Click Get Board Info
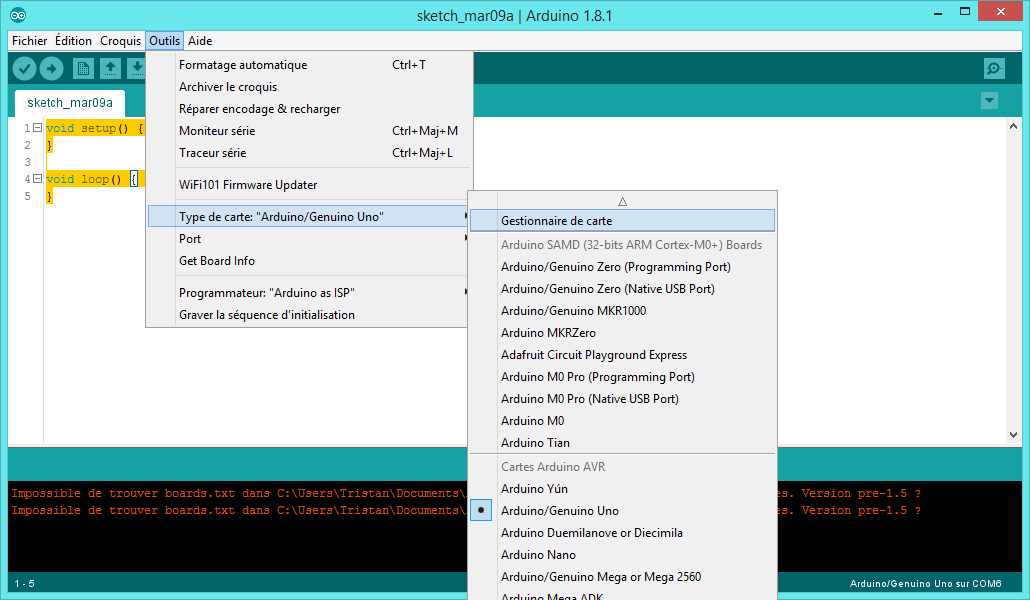The height and width of the screenshot is (600, 1030). point(308,260)
